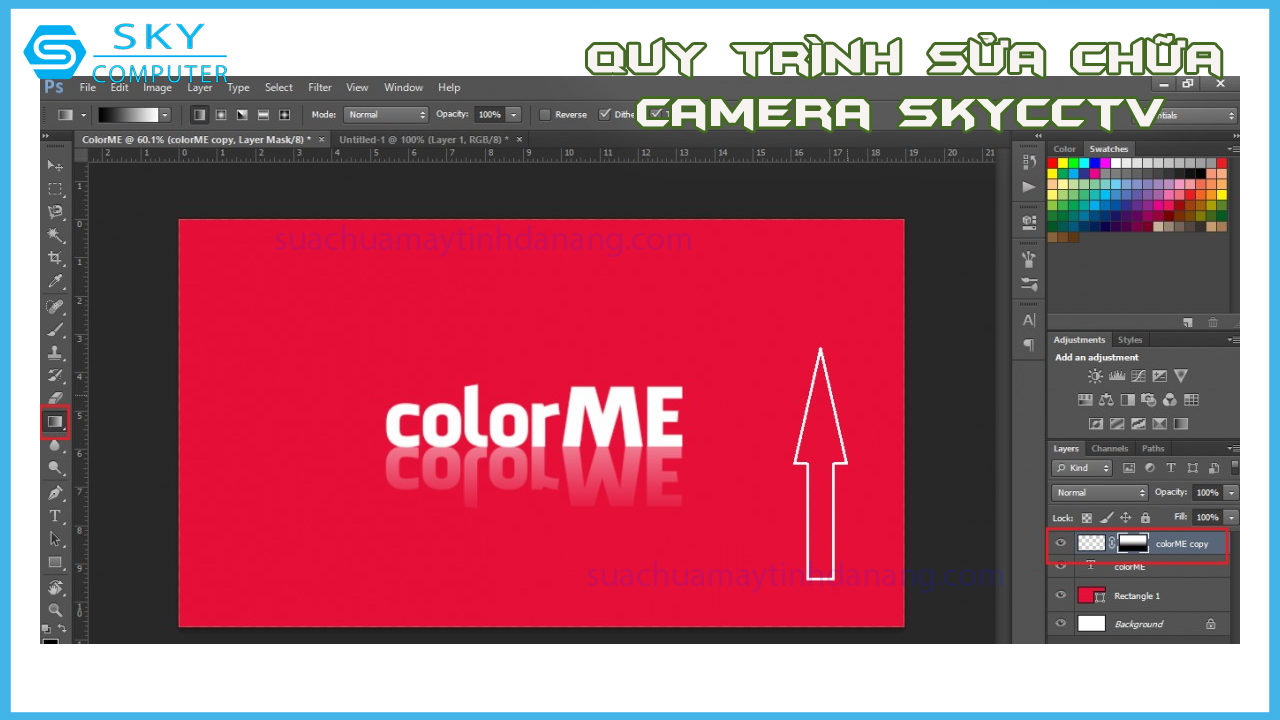Viewport: 1280px width, 720px height.
Task: Select the Crop tool
Action: coord(55,258)
